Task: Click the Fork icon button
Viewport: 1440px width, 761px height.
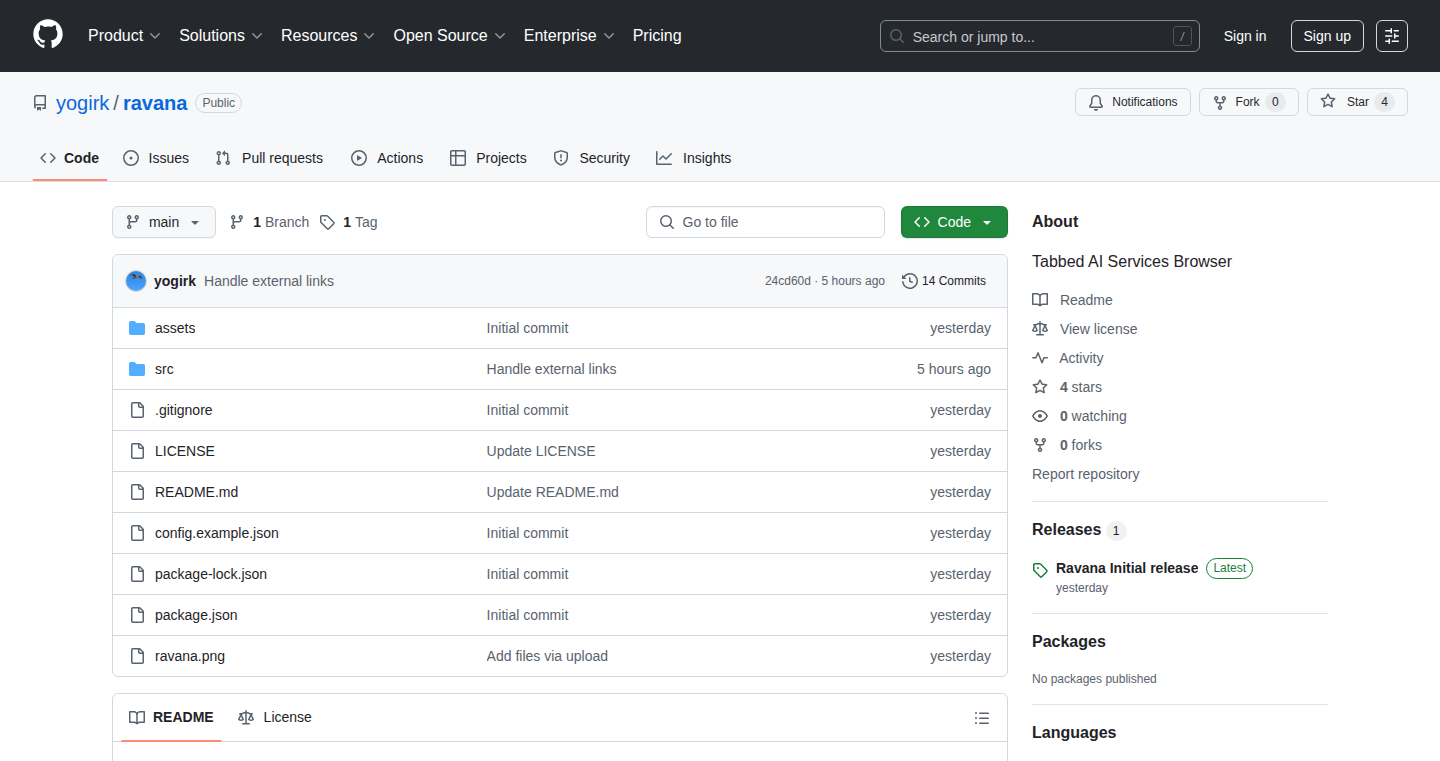Action: pyautogui.click(x=1219, y=102)
